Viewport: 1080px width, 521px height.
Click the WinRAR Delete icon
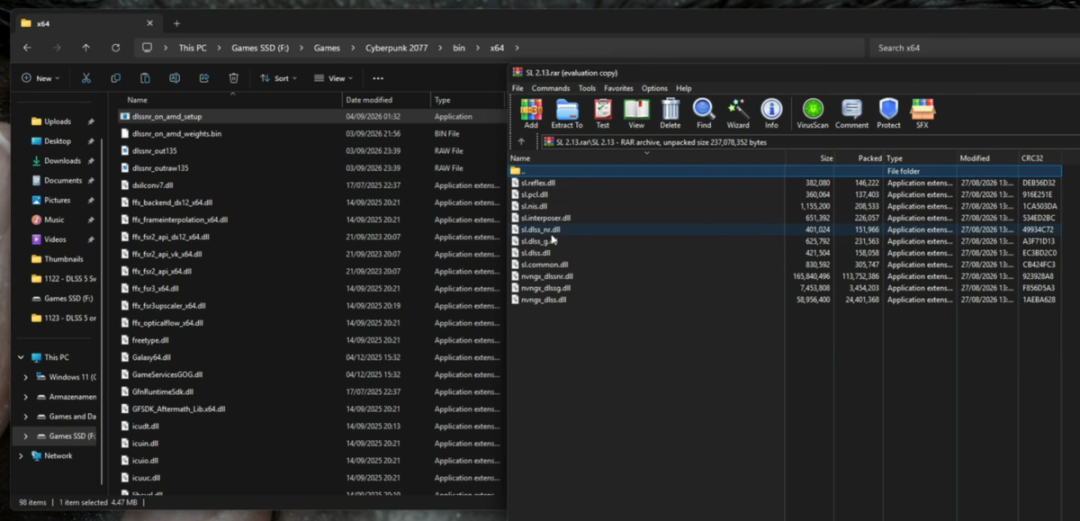670,114
